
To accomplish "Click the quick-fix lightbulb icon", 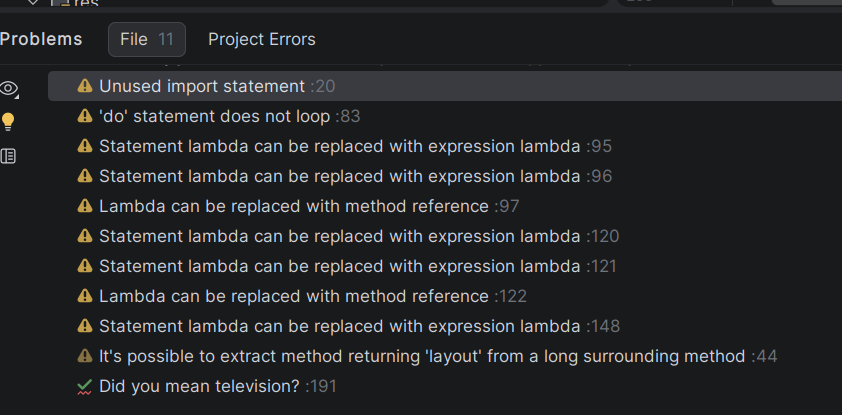I will 9,122.
